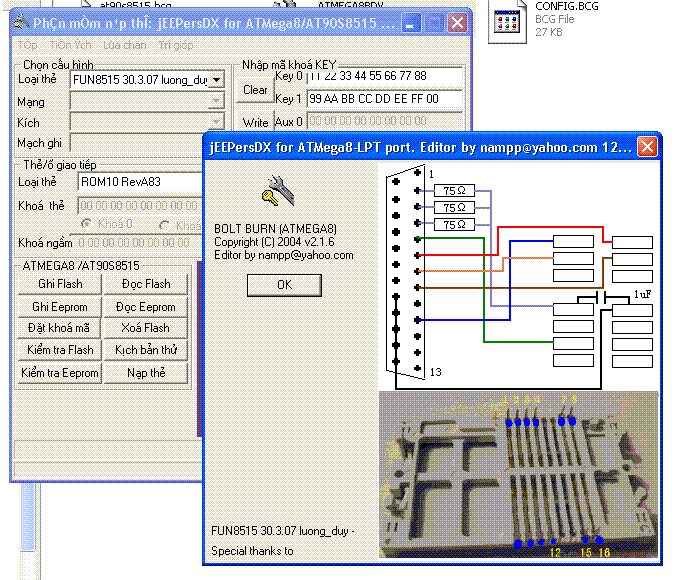Click the Đặt khoá mã button
Image resolution: width=675 pixels, height=580 pixels.
point(60,328)
